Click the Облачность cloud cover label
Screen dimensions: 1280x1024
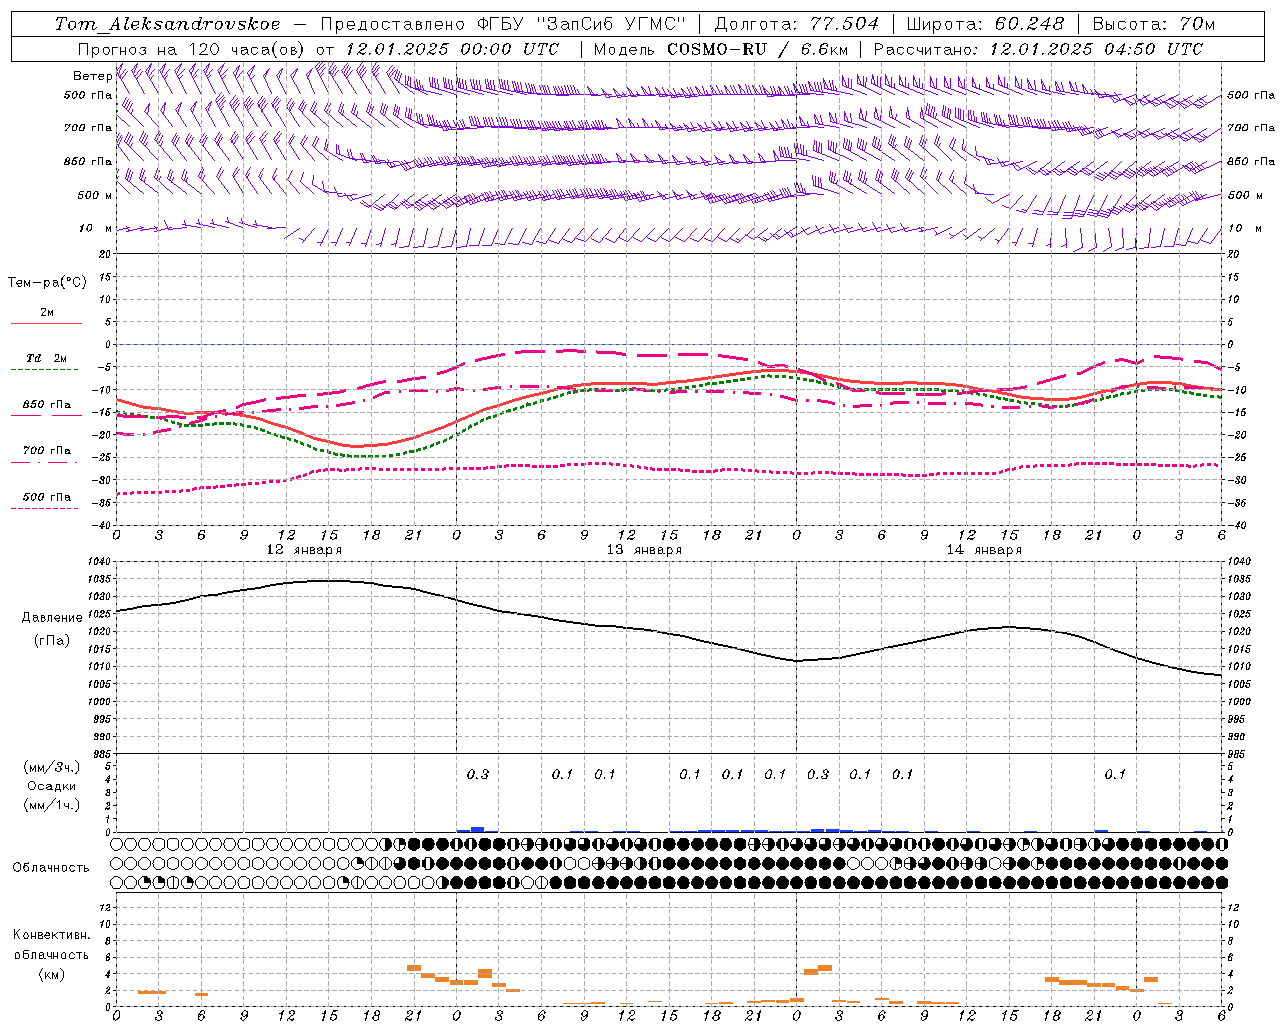click(x=51, y=868)
